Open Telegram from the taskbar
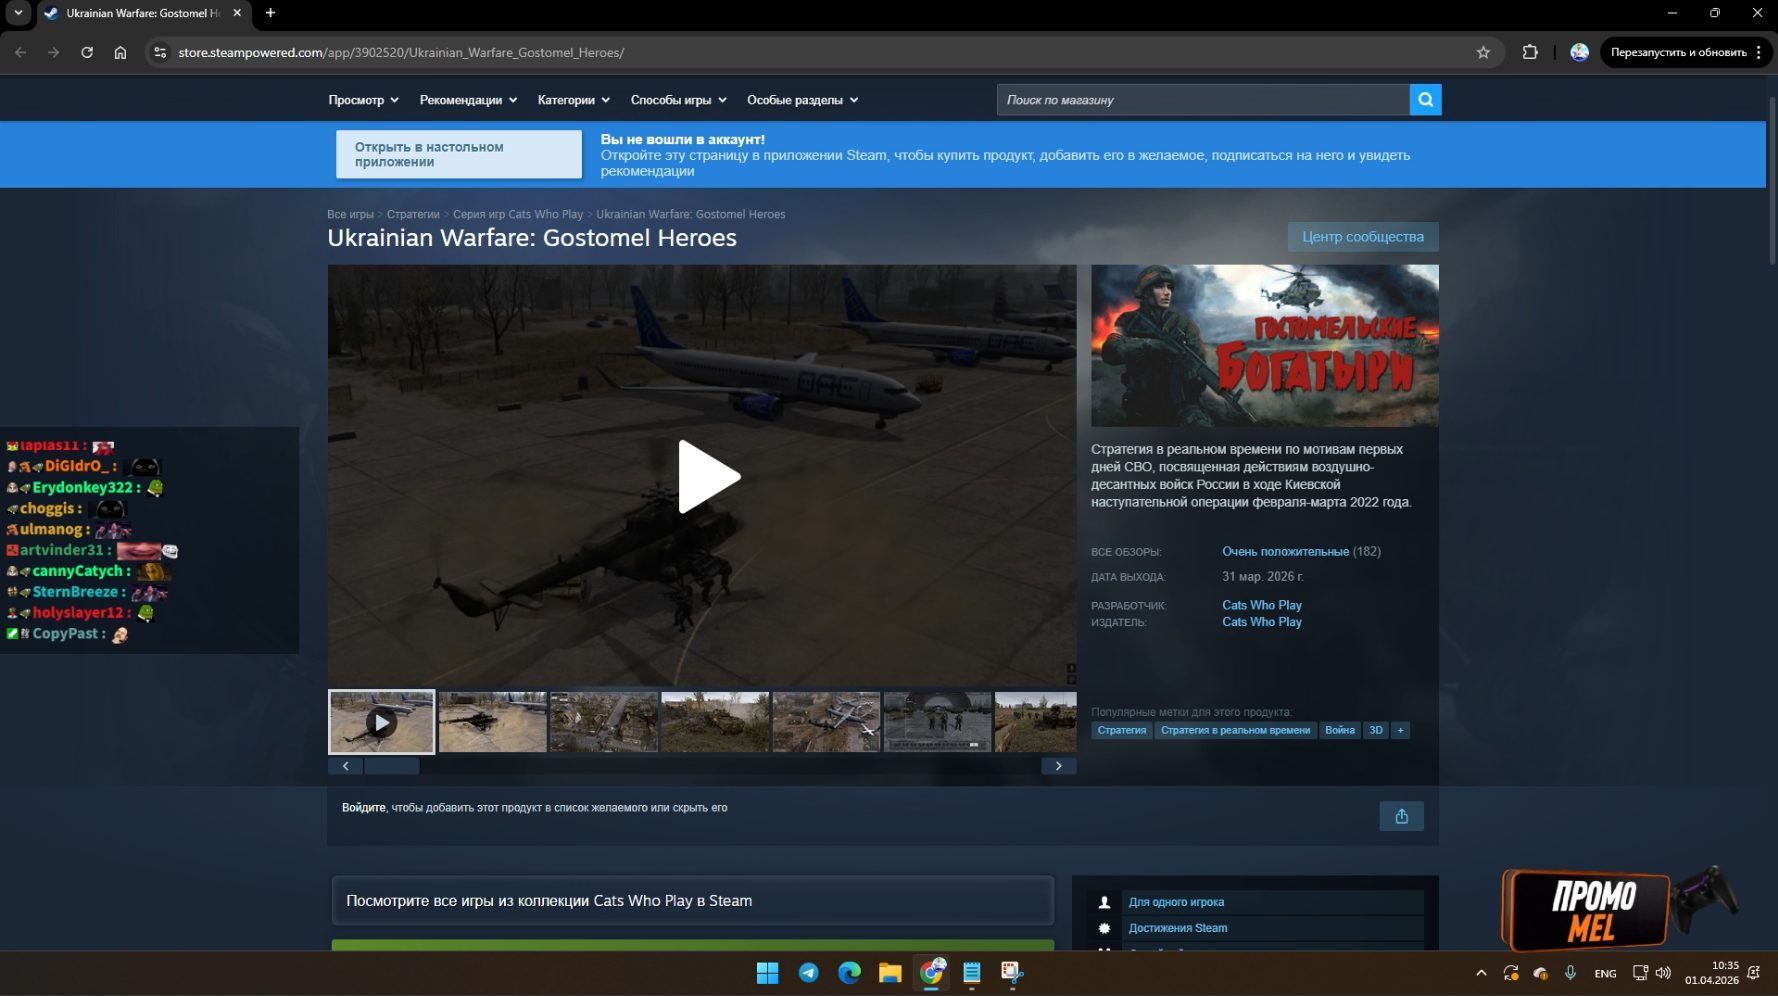1778x996 pixels. pyautogui.click(x=808, y=973)
